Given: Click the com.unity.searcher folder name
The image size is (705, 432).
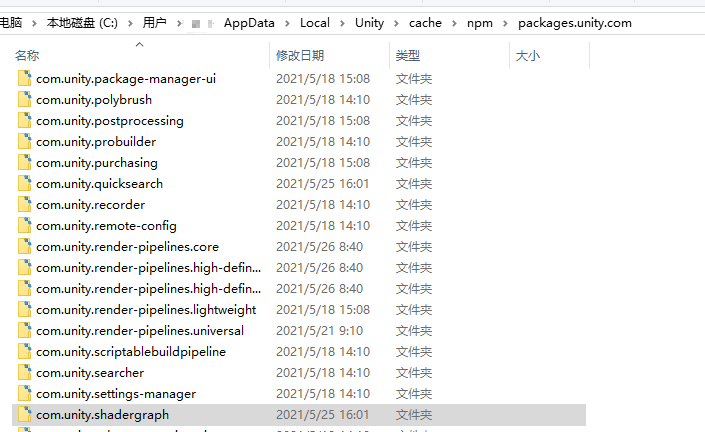Looking at the screenshot, I should pos(90,373).
